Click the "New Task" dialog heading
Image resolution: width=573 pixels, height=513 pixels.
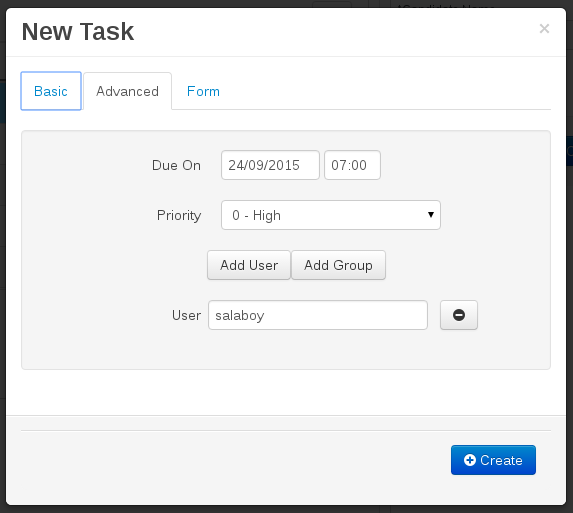tap(78, 31)
